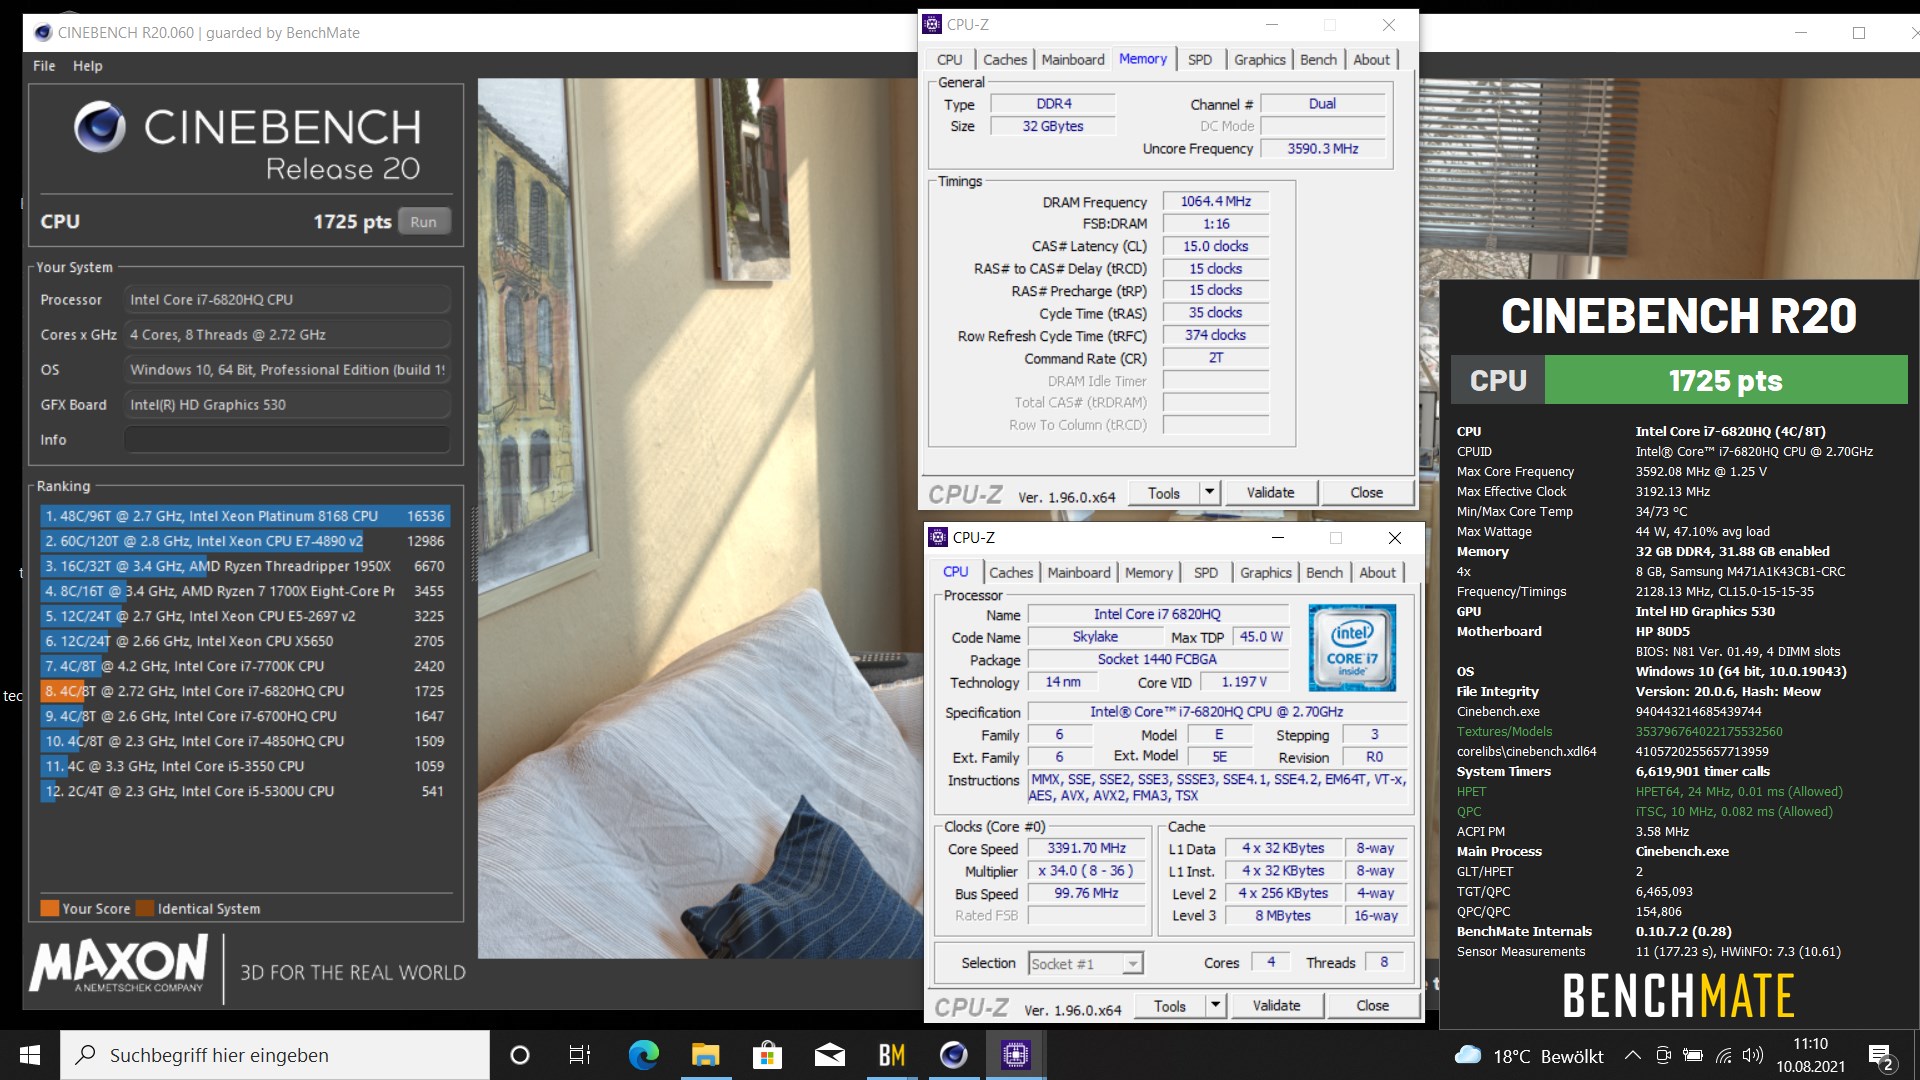Open the Socket #1 selection dropdown
The width and height of the screenshot is (1920, 1080).
point(1085,963)
